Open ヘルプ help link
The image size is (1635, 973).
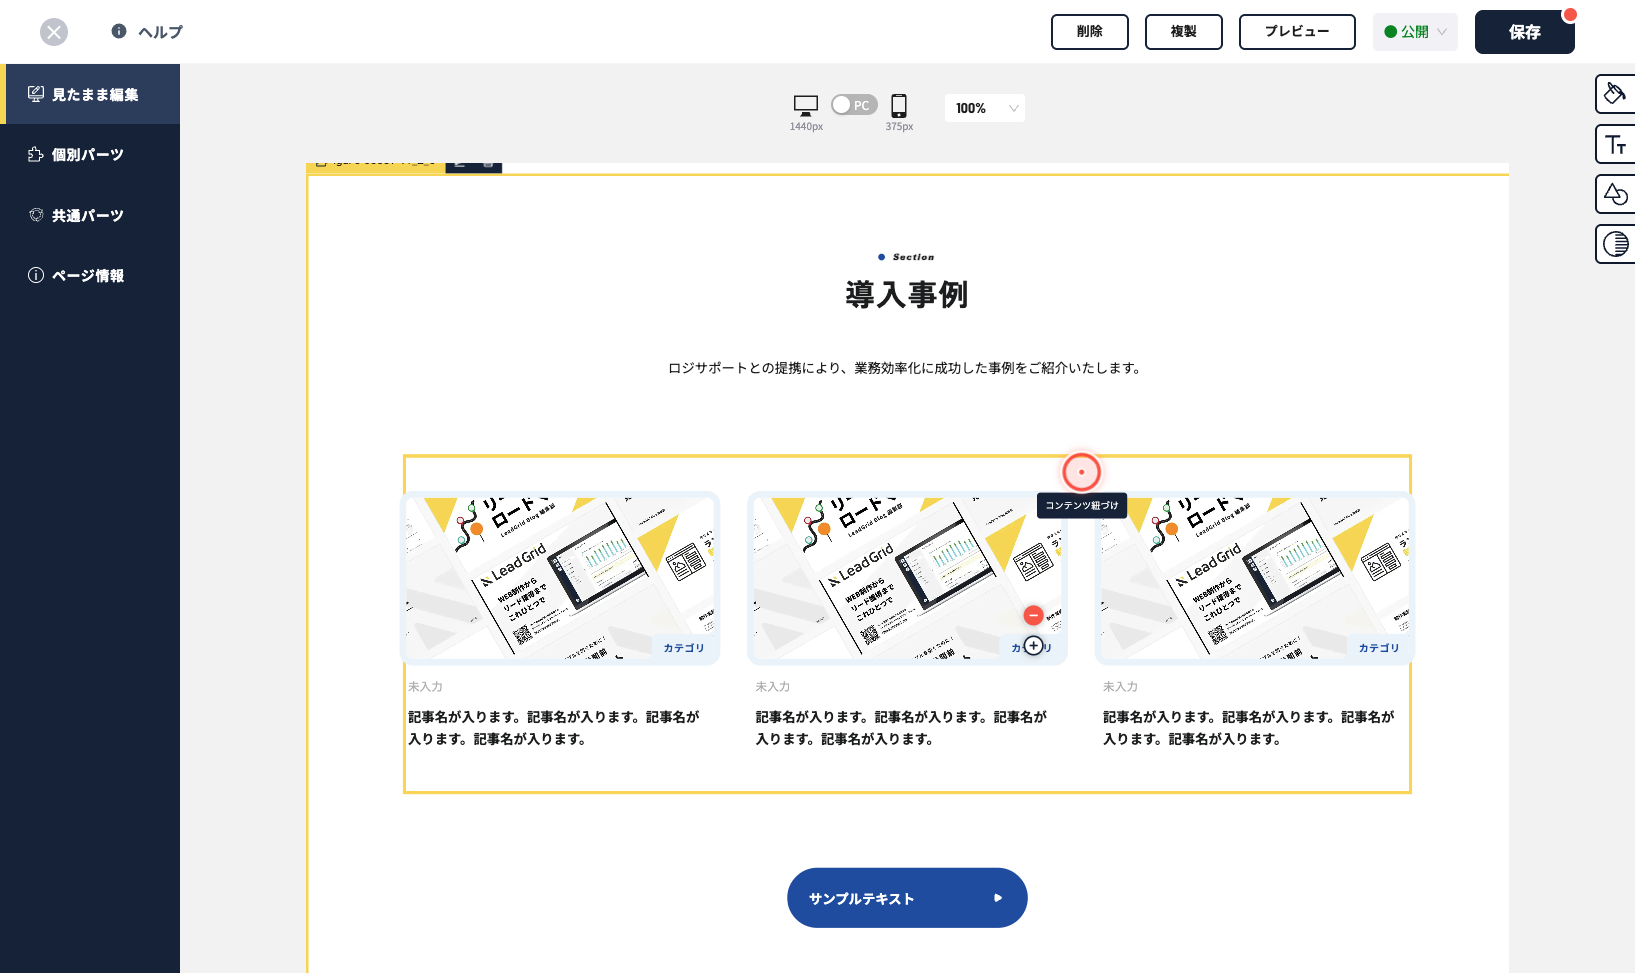click(147, 32)
